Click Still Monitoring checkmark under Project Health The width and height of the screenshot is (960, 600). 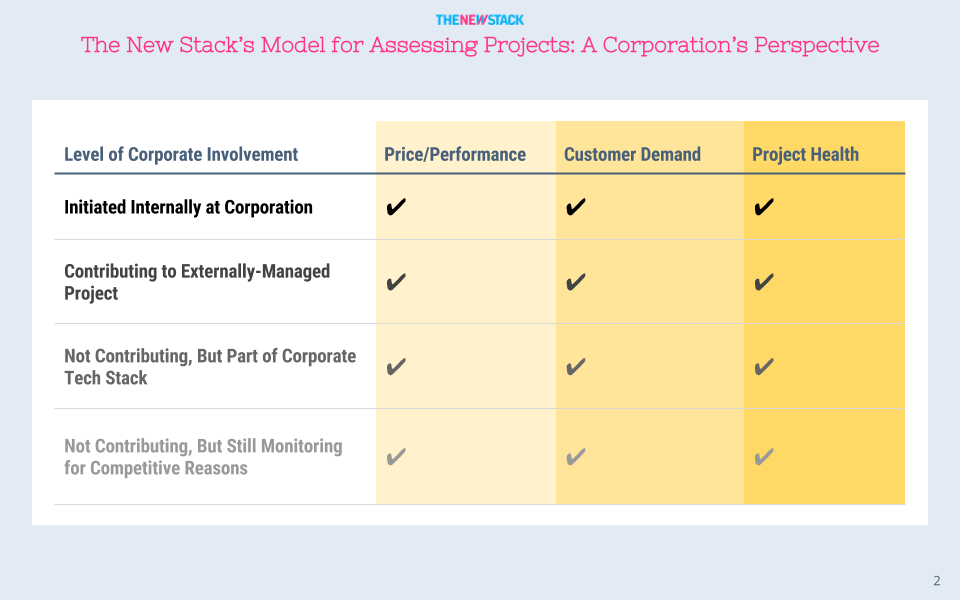pos(763,457)
